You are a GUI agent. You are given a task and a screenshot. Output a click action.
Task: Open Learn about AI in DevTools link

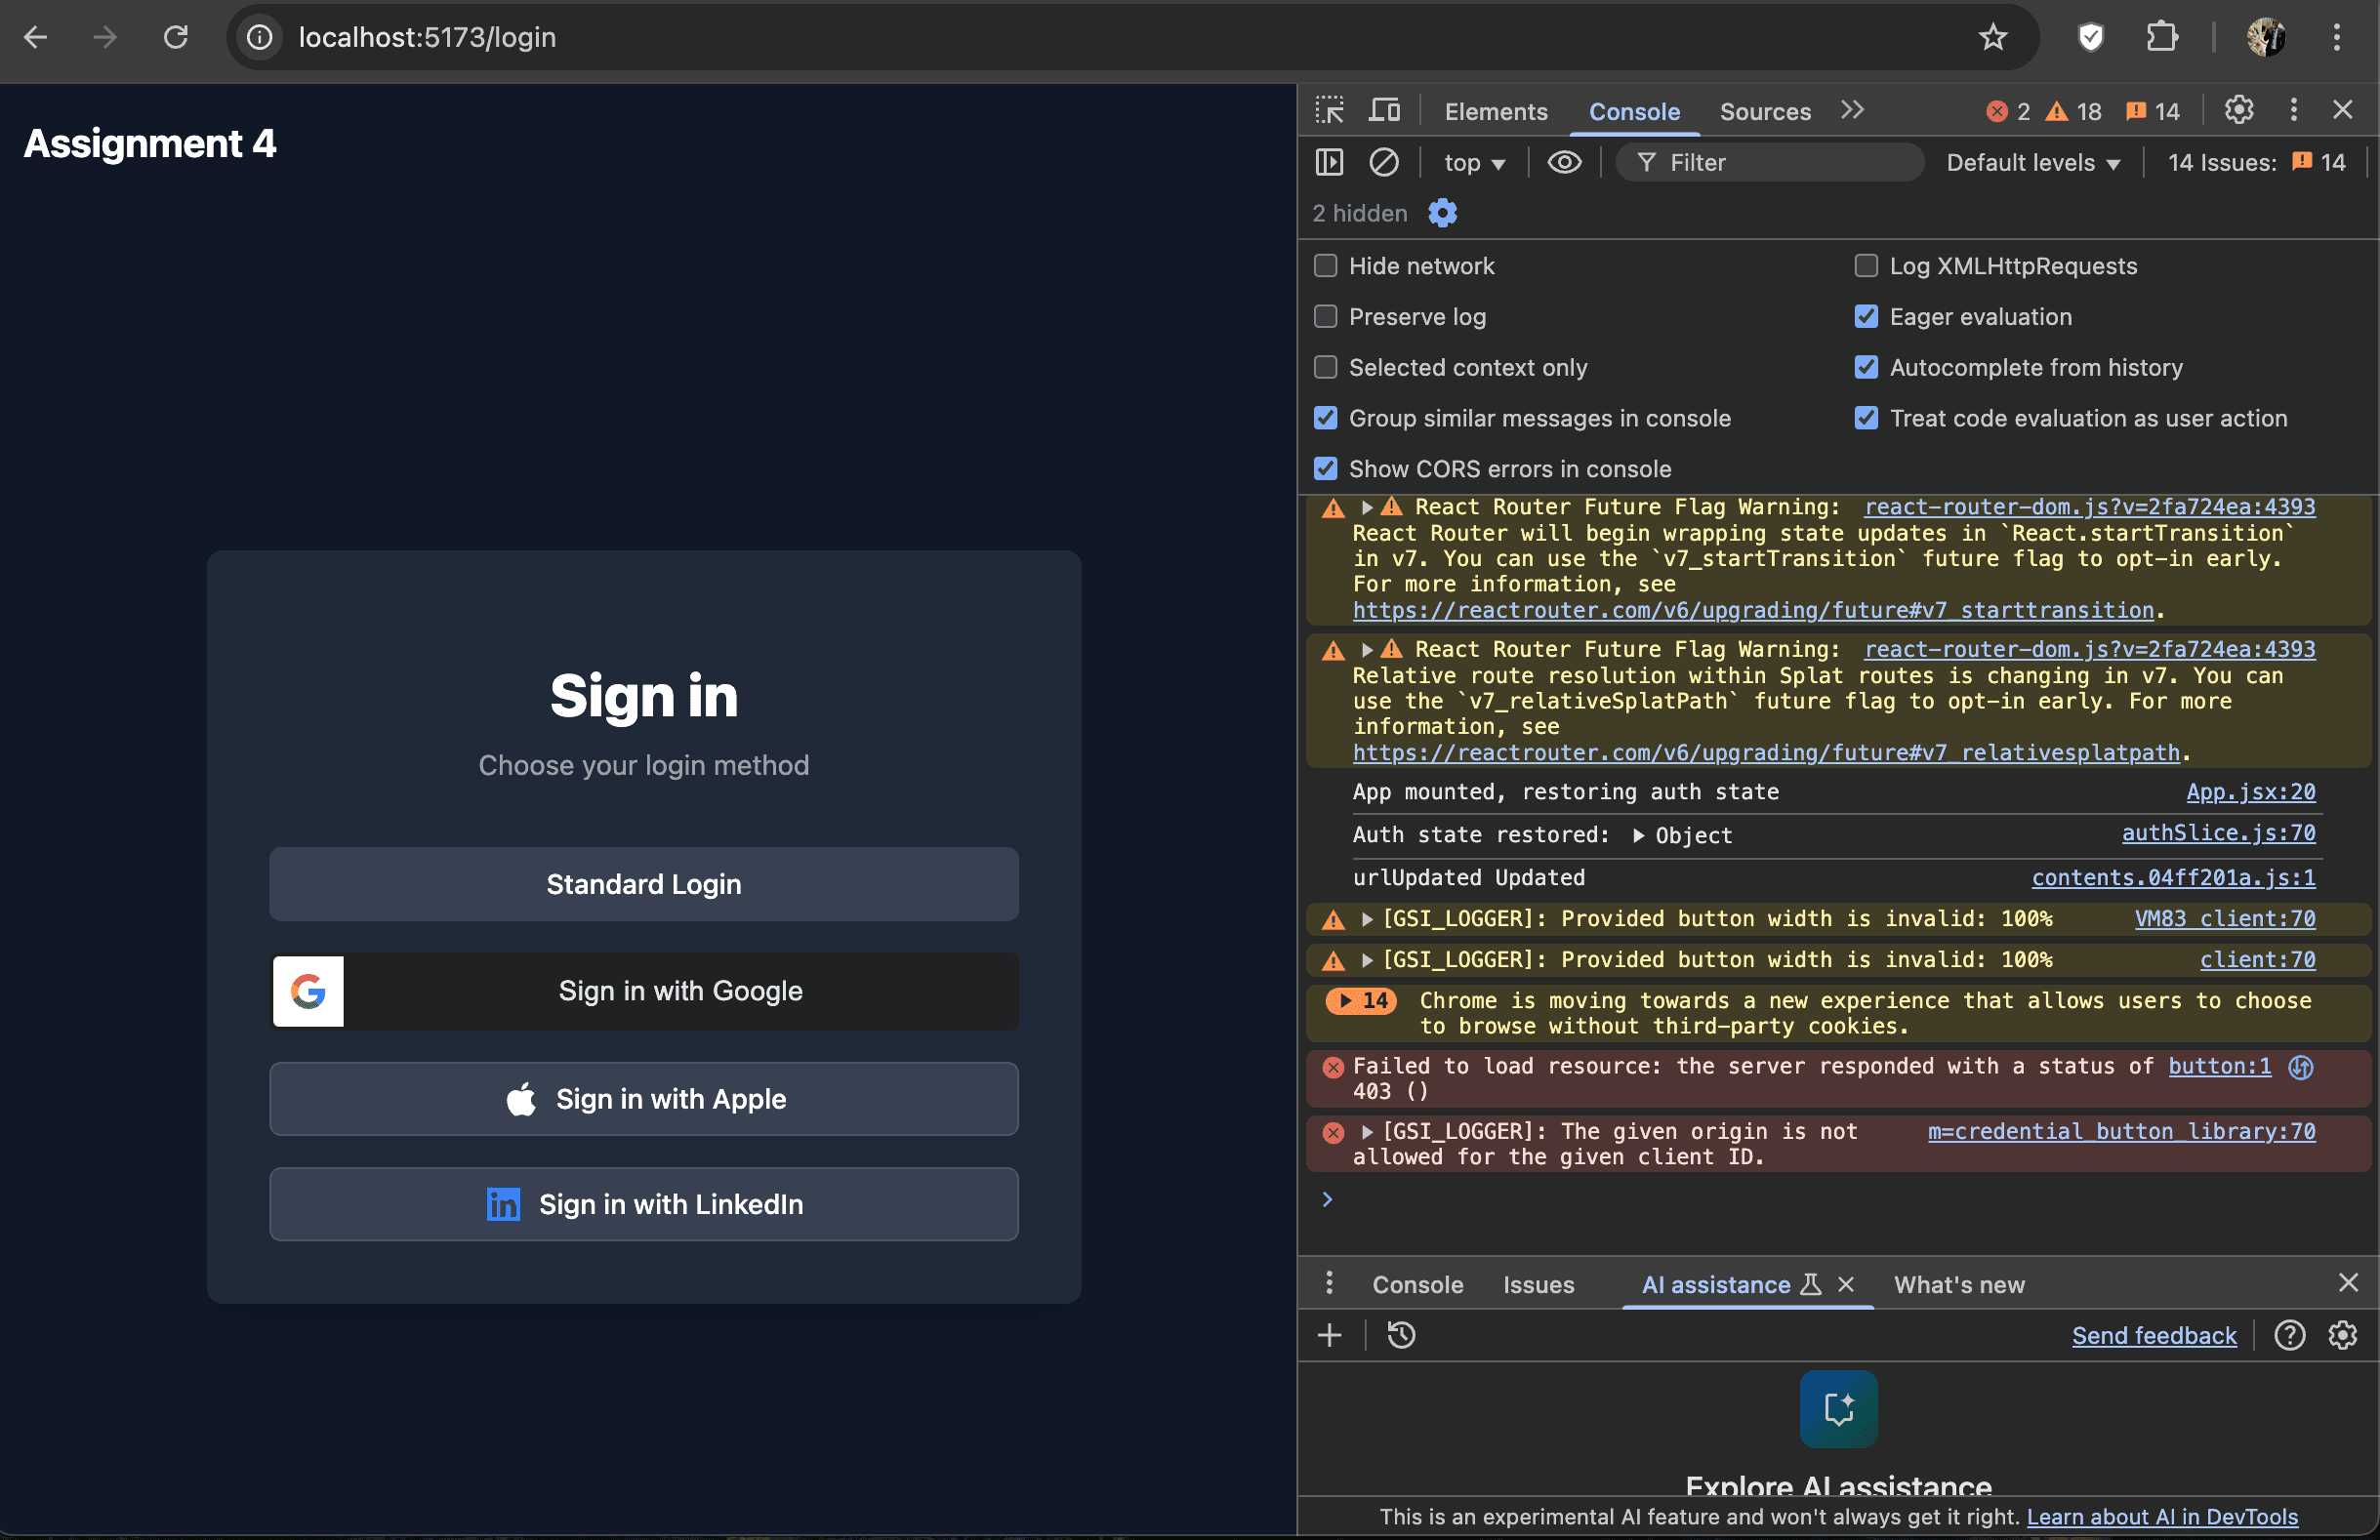click(2162, 1517)
